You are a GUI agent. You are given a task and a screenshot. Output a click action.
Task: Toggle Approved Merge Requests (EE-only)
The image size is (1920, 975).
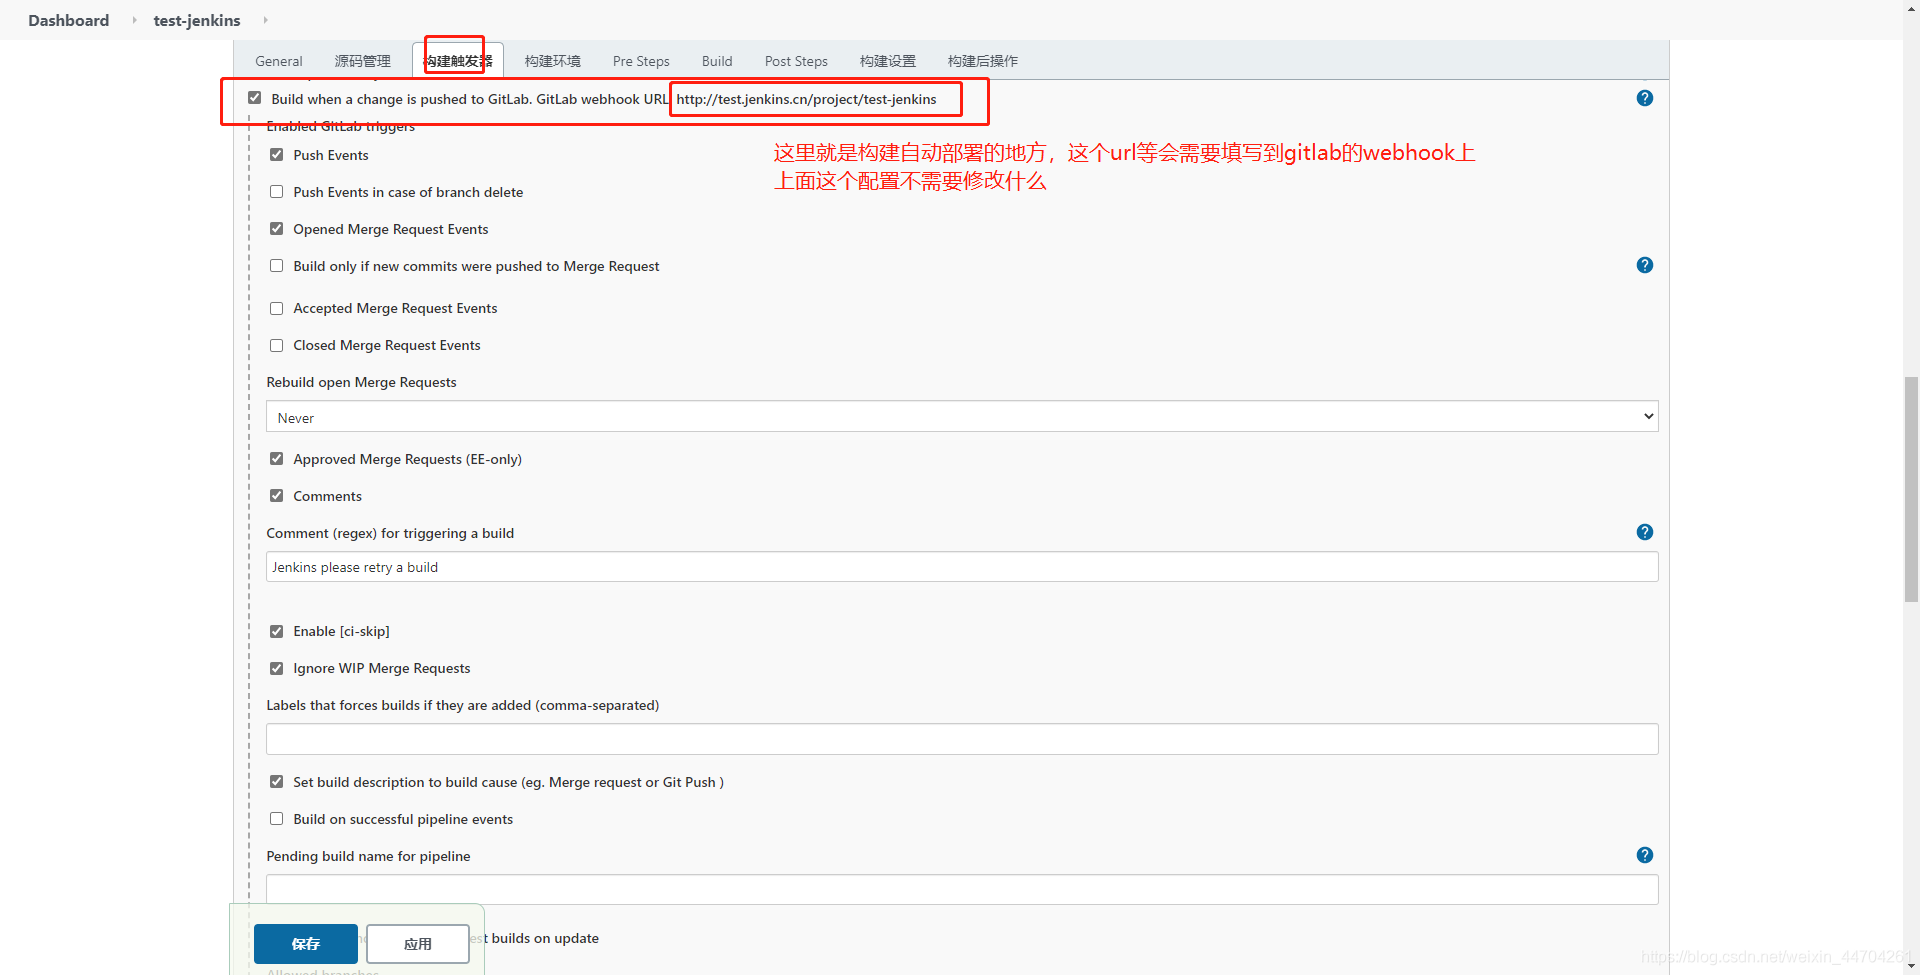point(277,459)
